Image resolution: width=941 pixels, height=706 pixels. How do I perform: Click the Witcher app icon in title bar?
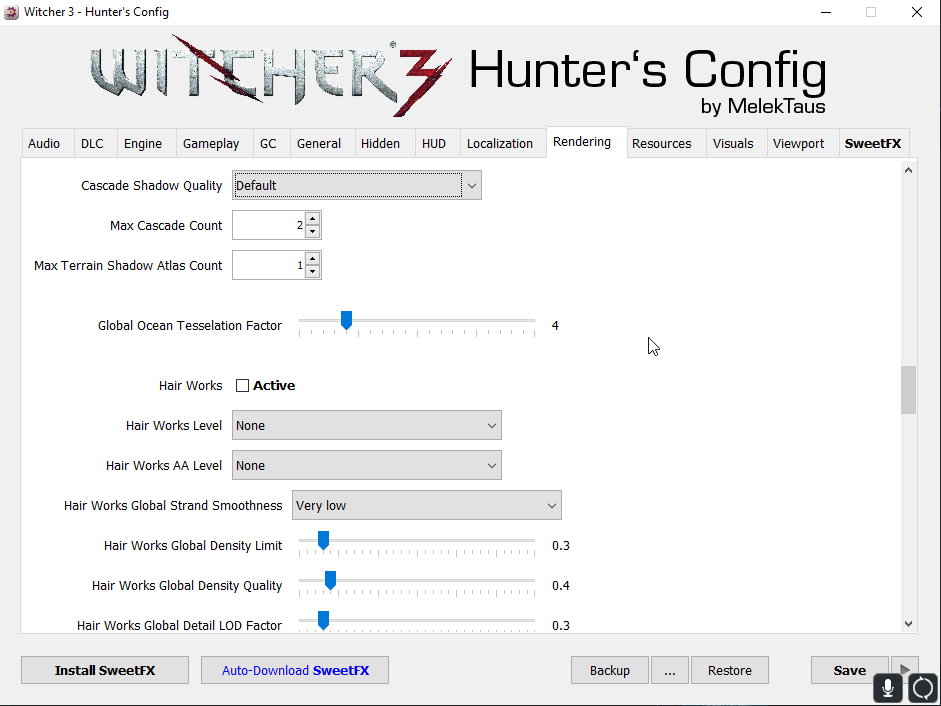[x=11, y=12]
